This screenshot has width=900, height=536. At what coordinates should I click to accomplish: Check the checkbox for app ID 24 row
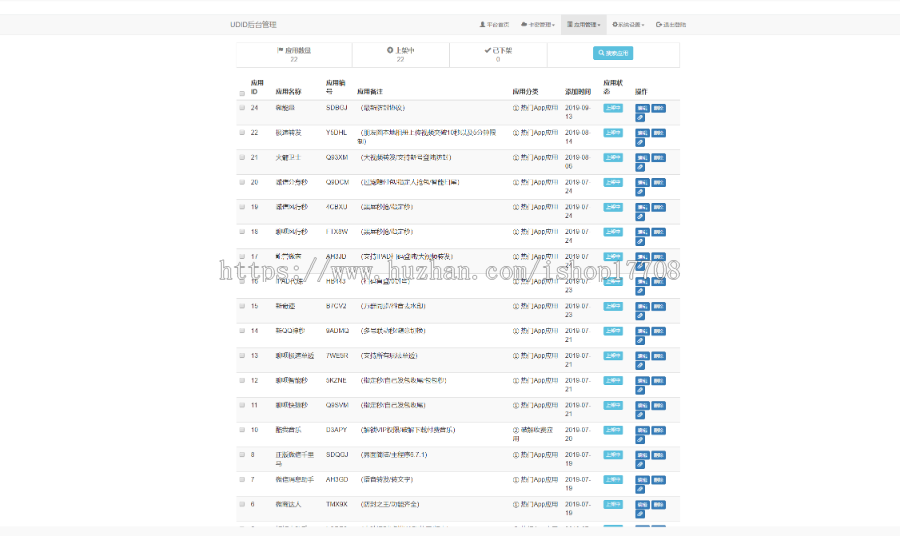242,108
